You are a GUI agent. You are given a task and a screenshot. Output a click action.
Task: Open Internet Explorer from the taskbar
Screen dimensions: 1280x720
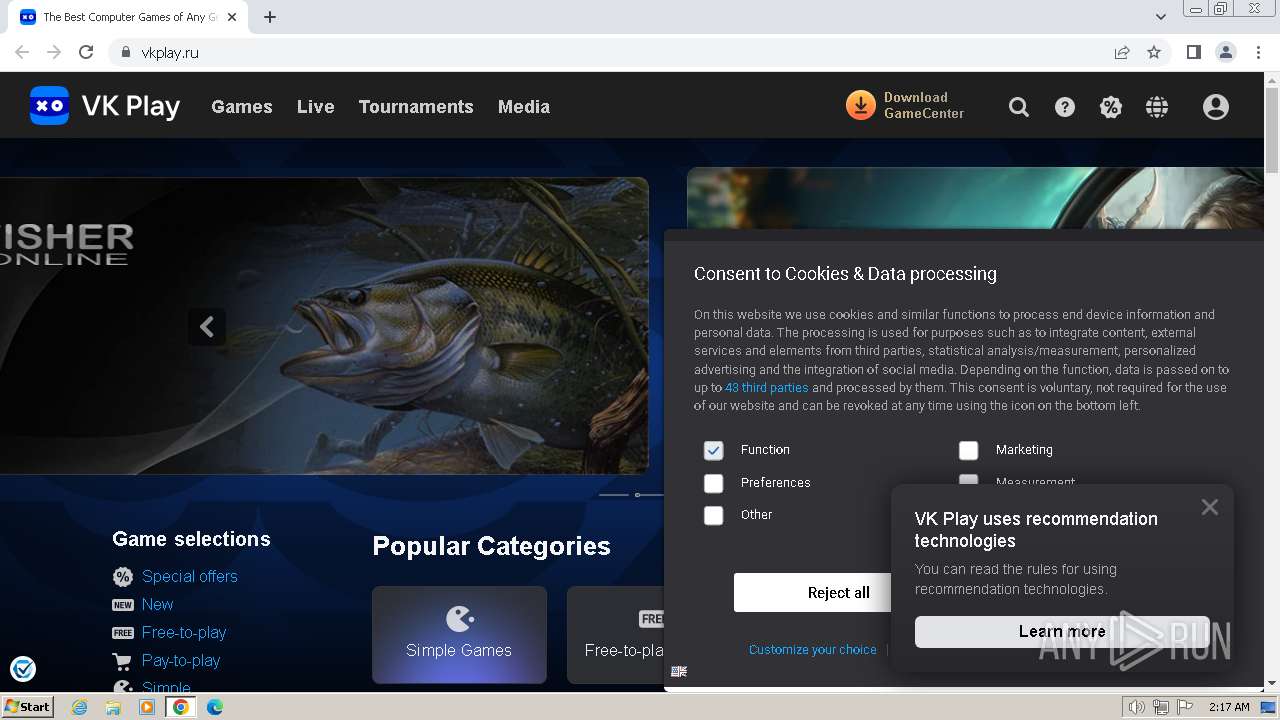(80, 707)
